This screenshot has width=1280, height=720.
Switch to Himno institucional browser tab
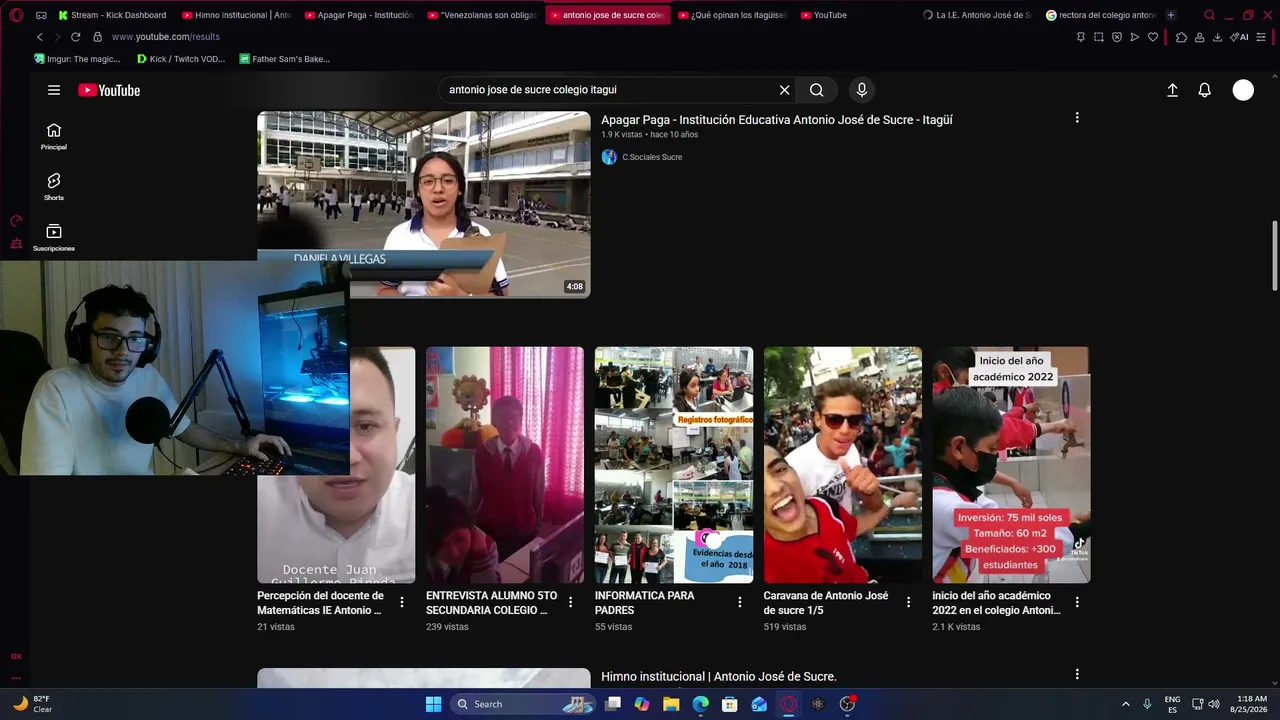(237, 15)
